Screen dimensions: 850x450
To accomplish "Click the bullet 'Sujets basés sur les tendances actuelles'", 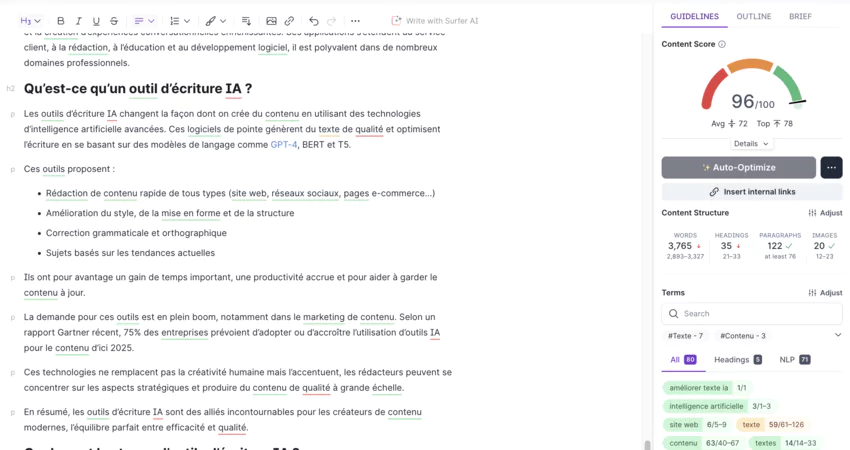I will pos(130,253).
